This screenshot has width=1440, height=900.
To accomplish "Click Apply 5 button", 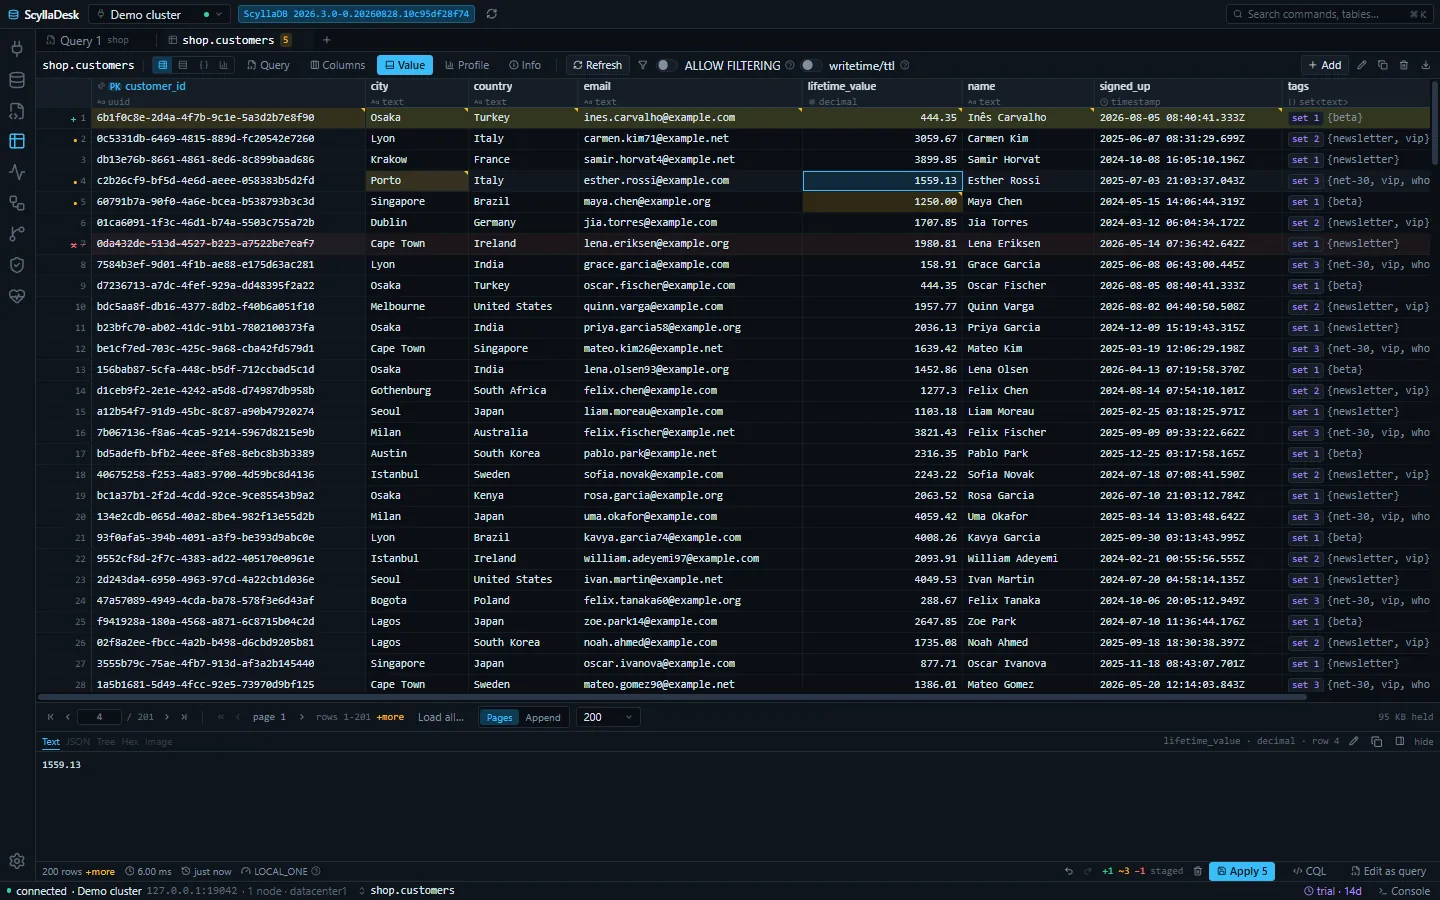I will (x=1242, y=871).
